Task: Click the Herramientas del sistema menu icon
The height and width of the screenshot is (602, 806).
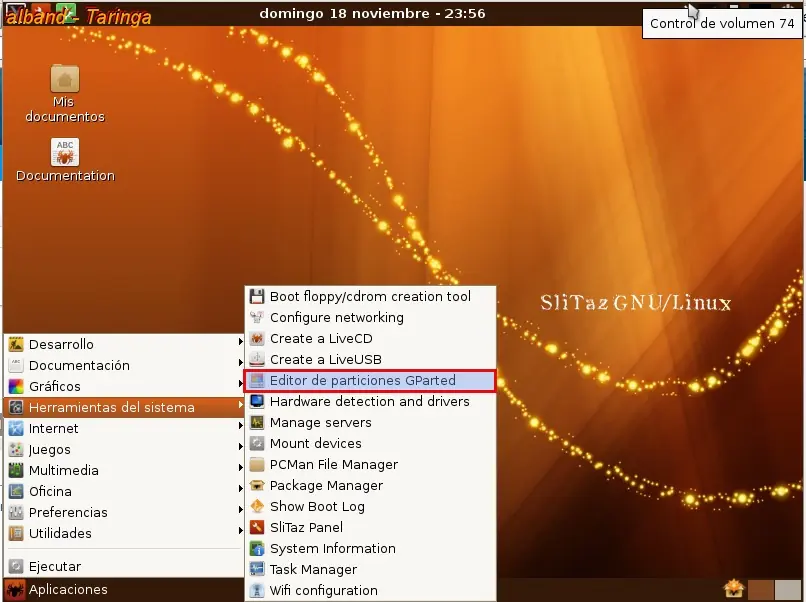Action: point(16,408)
